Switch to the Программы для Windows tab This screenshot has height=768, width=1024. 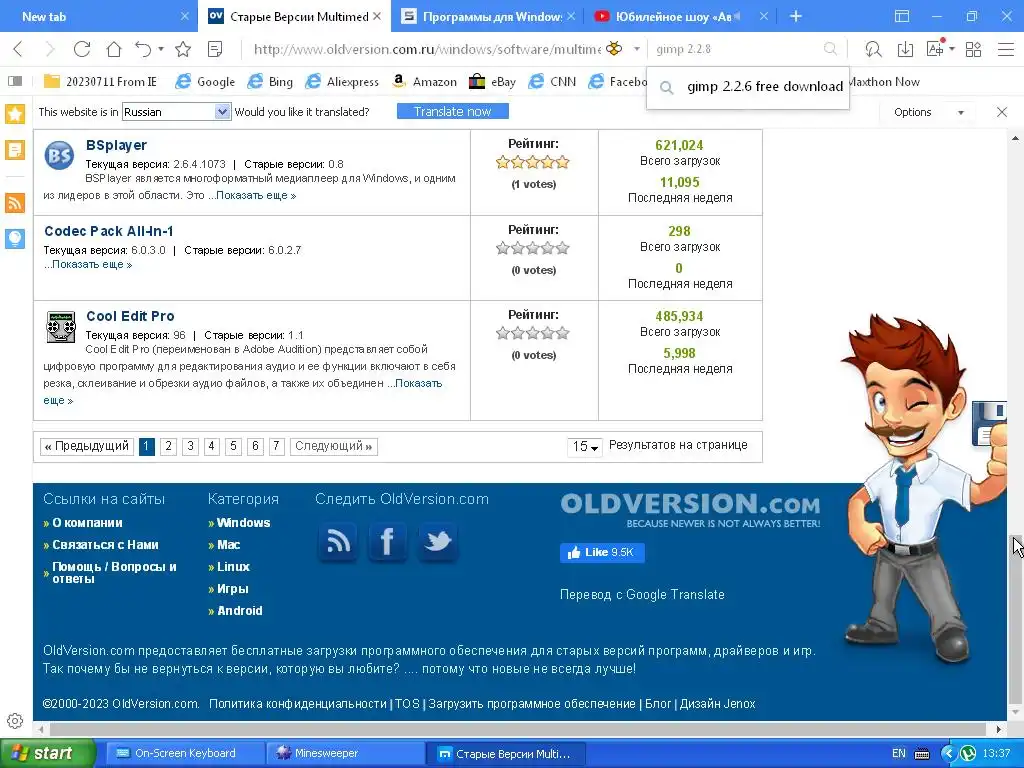pos(487,16)
